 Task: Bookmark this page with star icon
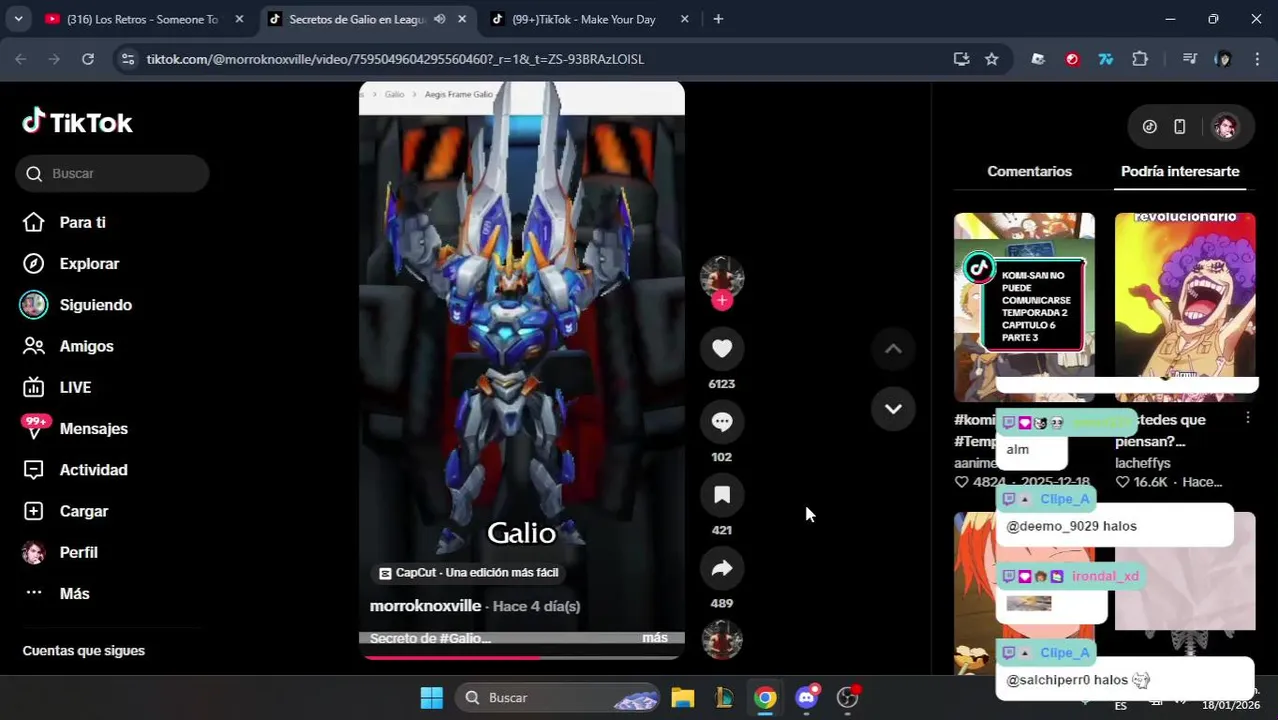[x=991, y=59]
